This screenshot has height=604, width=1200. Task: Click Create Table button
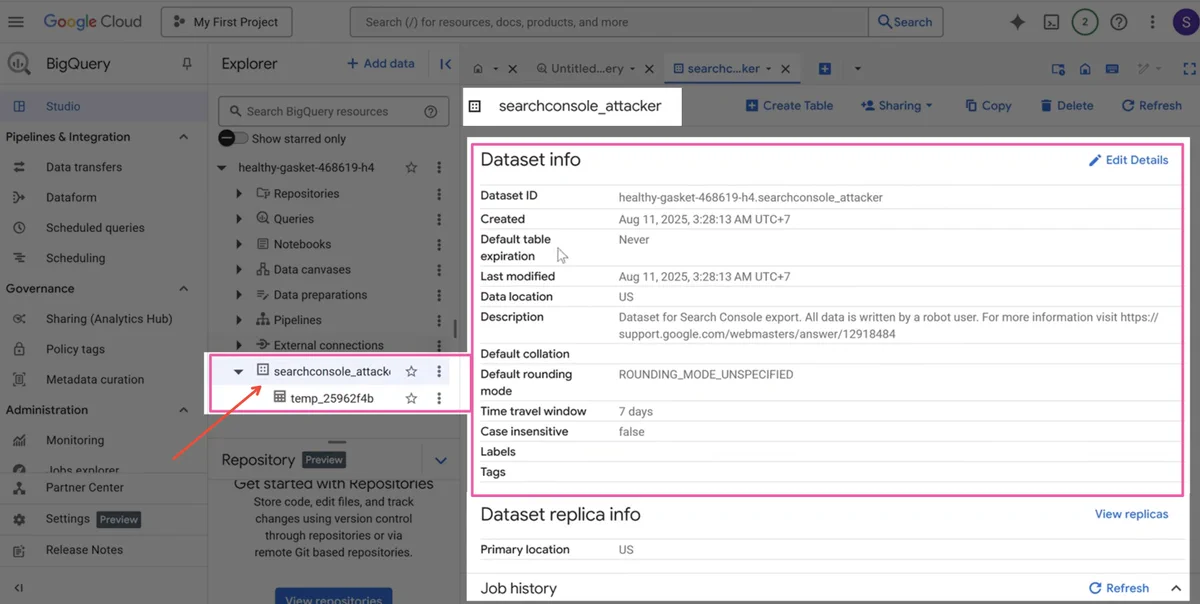tap(789, 105)
